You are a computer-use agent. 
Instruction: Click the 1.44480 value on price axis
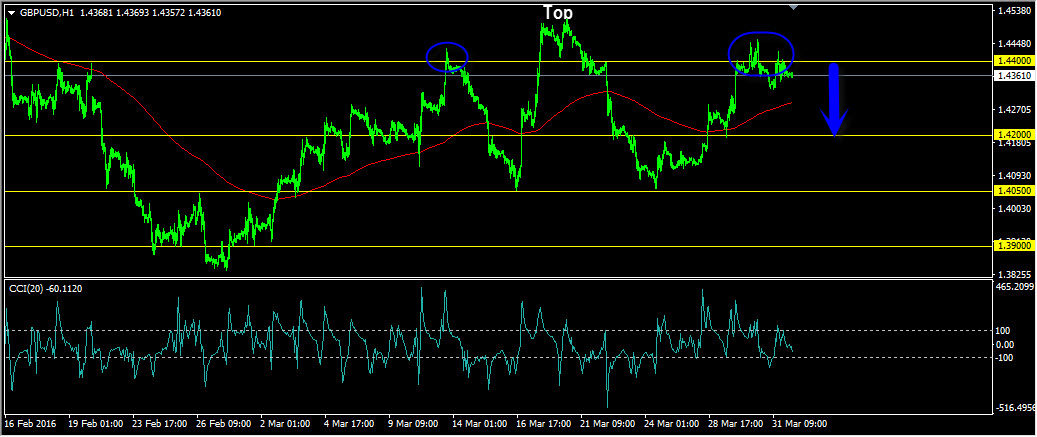click(x=1015, y=44)
